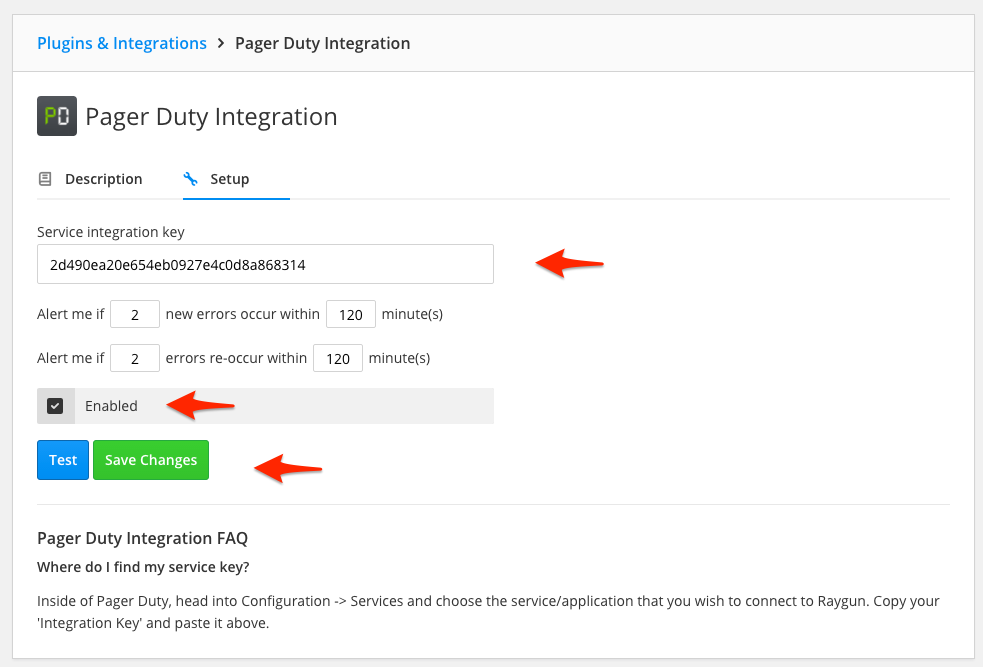Image resolution: width=983 pixels, height=667 pixels.
Task: Switch to the Description tab
Action: click(103, 179)
